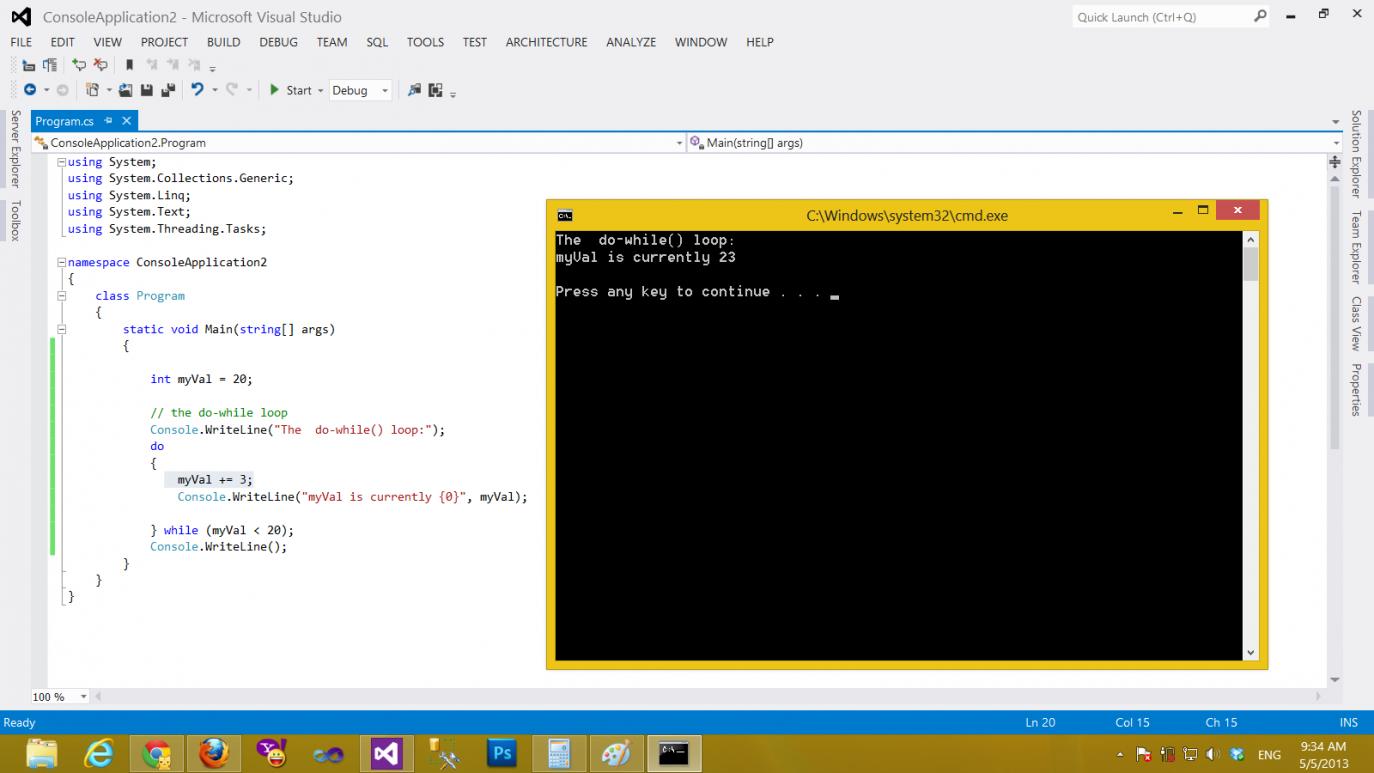Click the first icon in the text editor toolbar
Screen dimensions: 1374x773
[x=29, y=65]
